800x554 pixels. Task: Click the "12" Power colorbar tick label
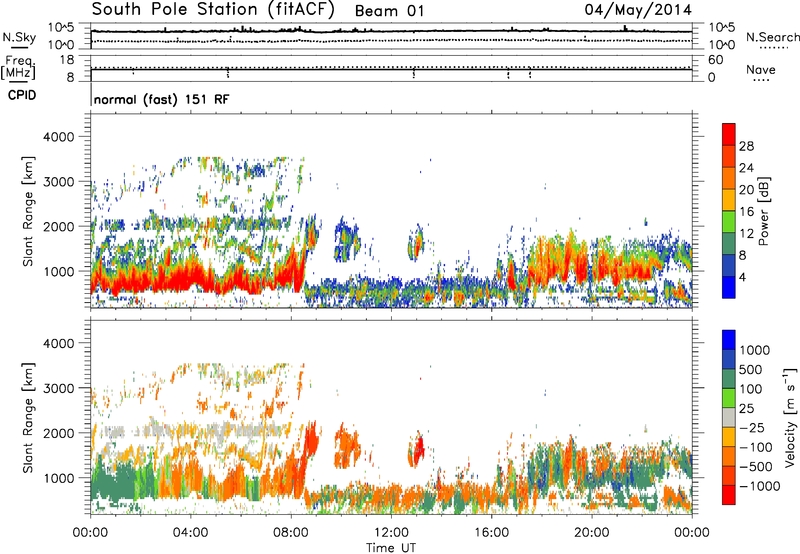746,234
